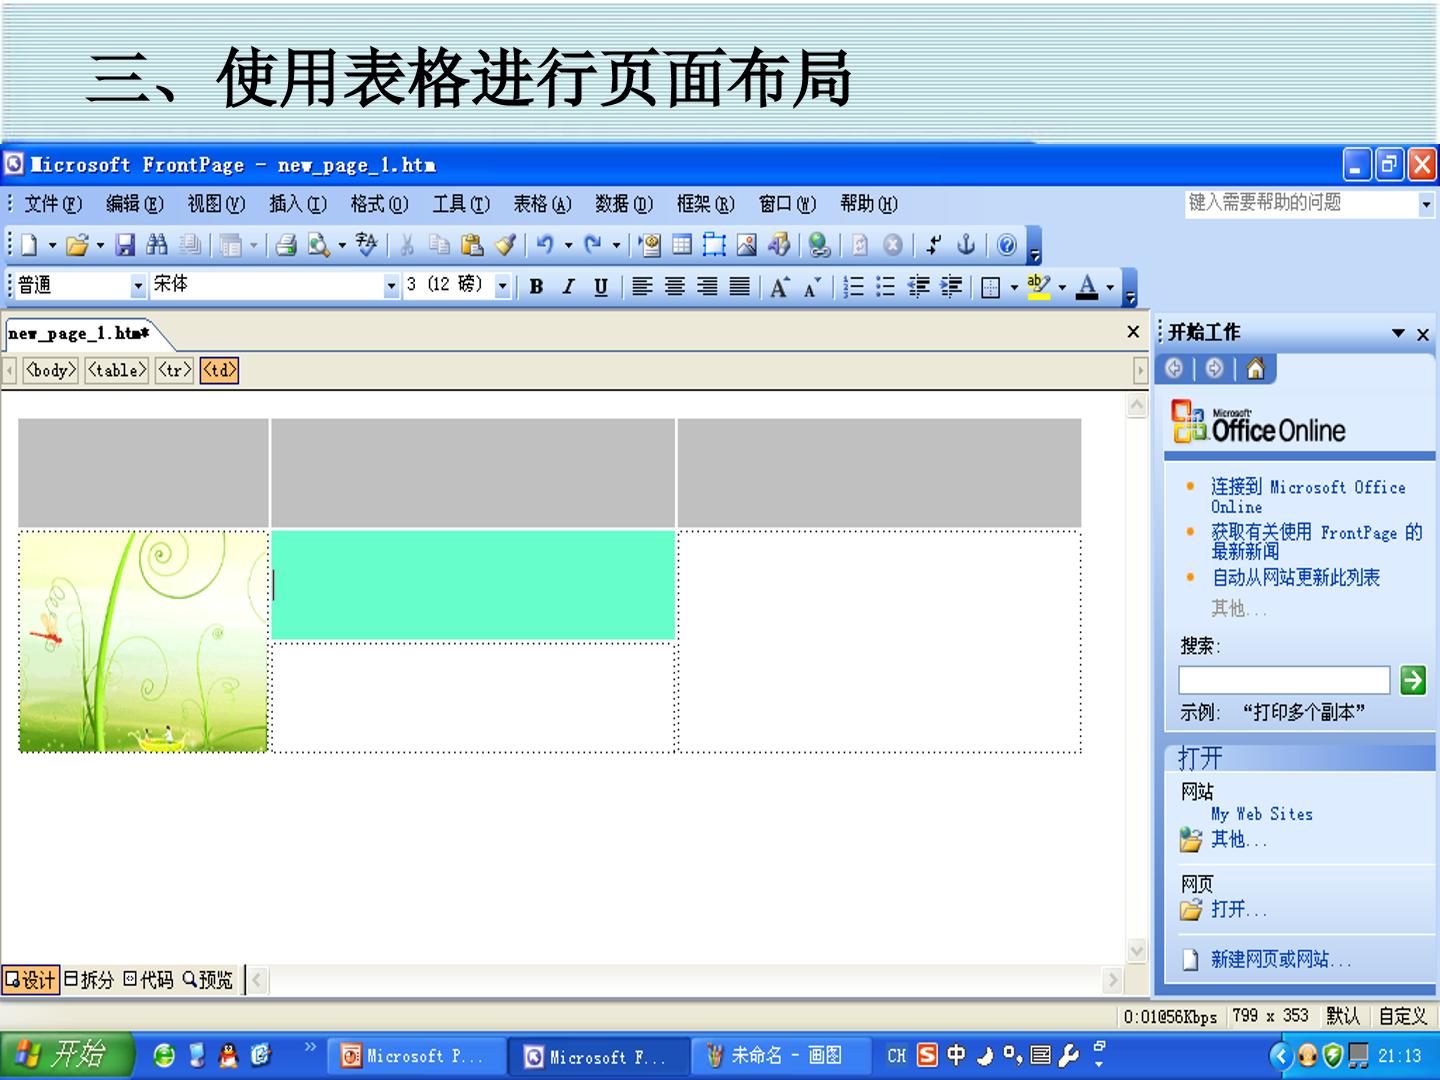Open Print Preview magnifier icon
This screenshot has height=1080, width=1440.
pyautogui.click(x=319, y=245)
